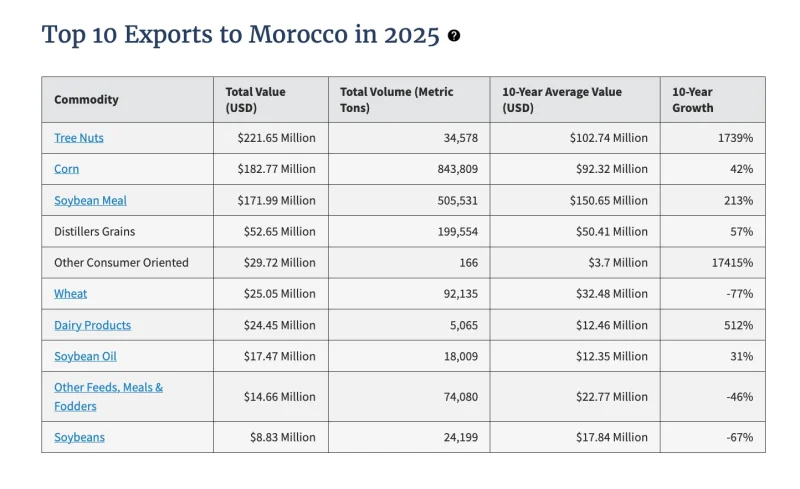The width and height of the screenshot is (800, 489).
Task: Select the Other Consumer Oriented row label
Action: pos(121,263)
